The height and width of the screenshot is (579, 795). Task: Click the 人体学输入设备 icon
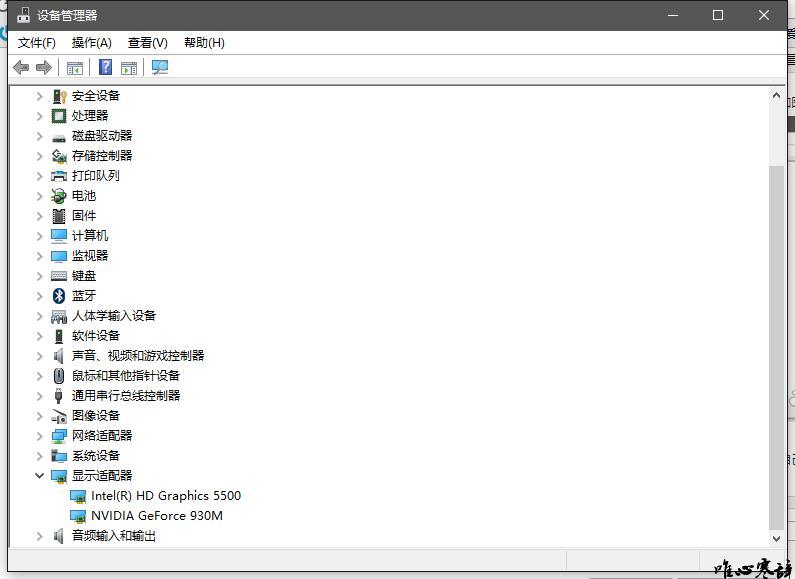pos(59,316)
